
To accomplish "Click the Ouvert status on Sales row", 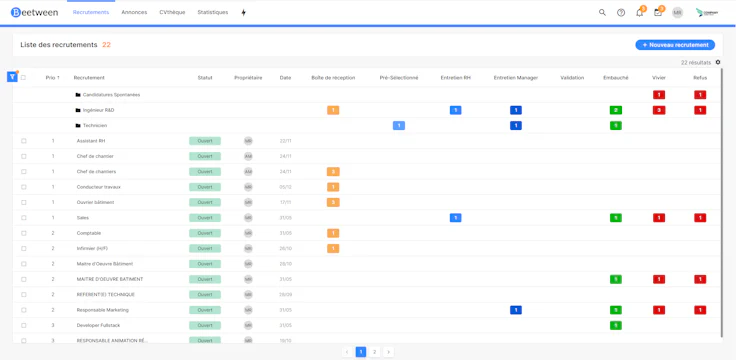I will [205, 218].
